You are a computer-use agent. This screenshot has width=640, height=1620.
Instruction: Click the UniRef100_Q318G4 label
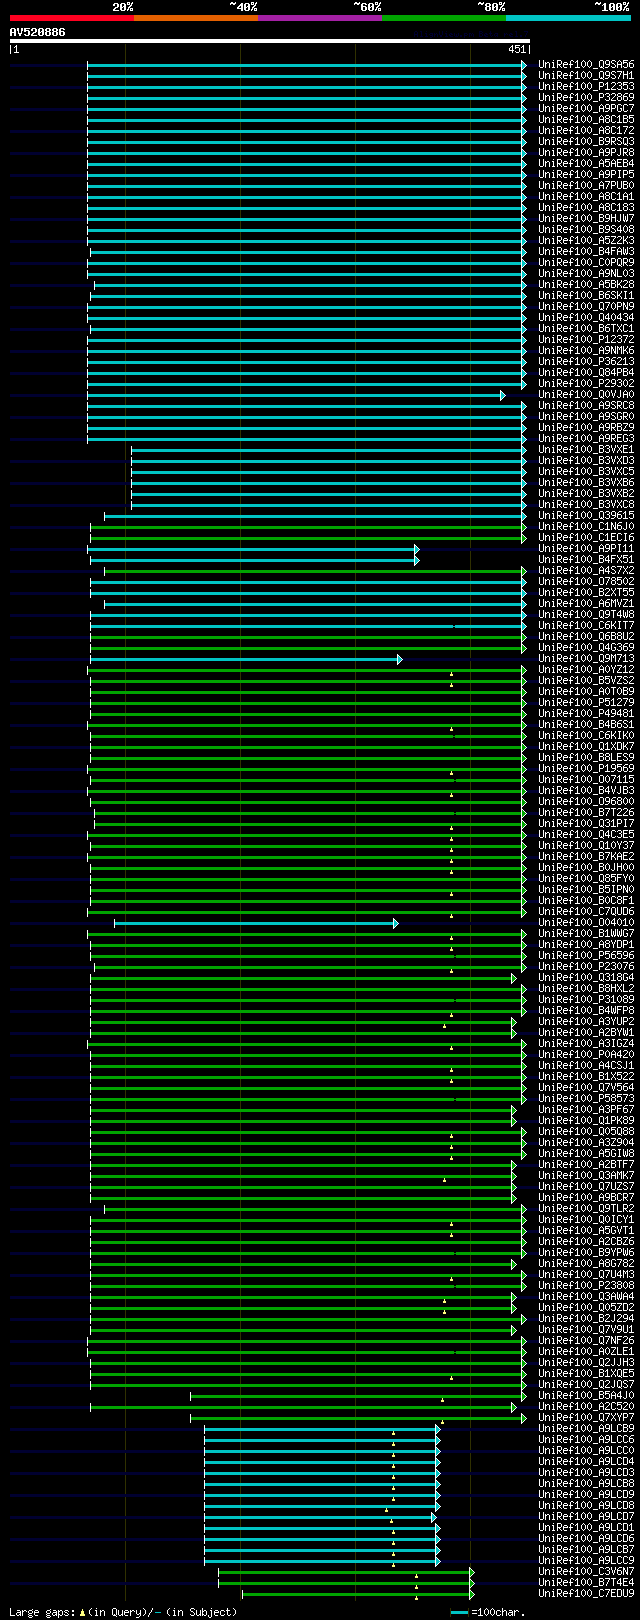click(x=586, y=977)
